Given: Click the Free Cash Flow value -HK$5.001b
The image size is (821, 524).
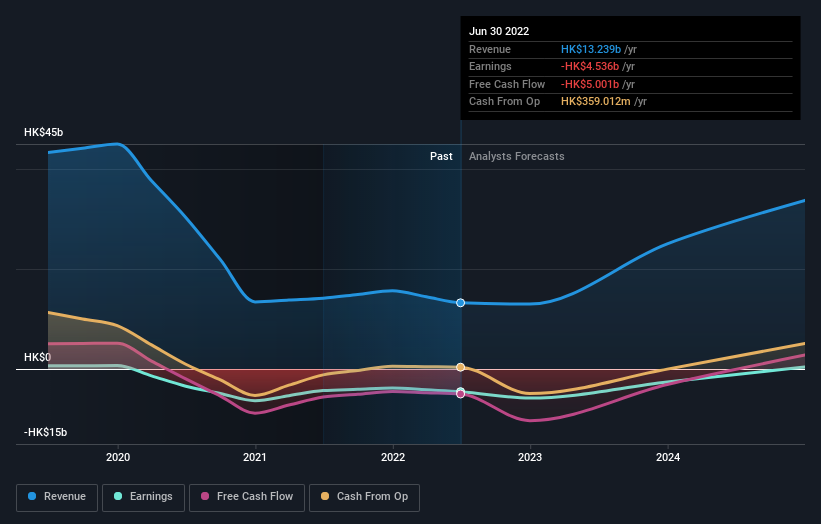Looking at the screenshot, I should coord(590,84).
